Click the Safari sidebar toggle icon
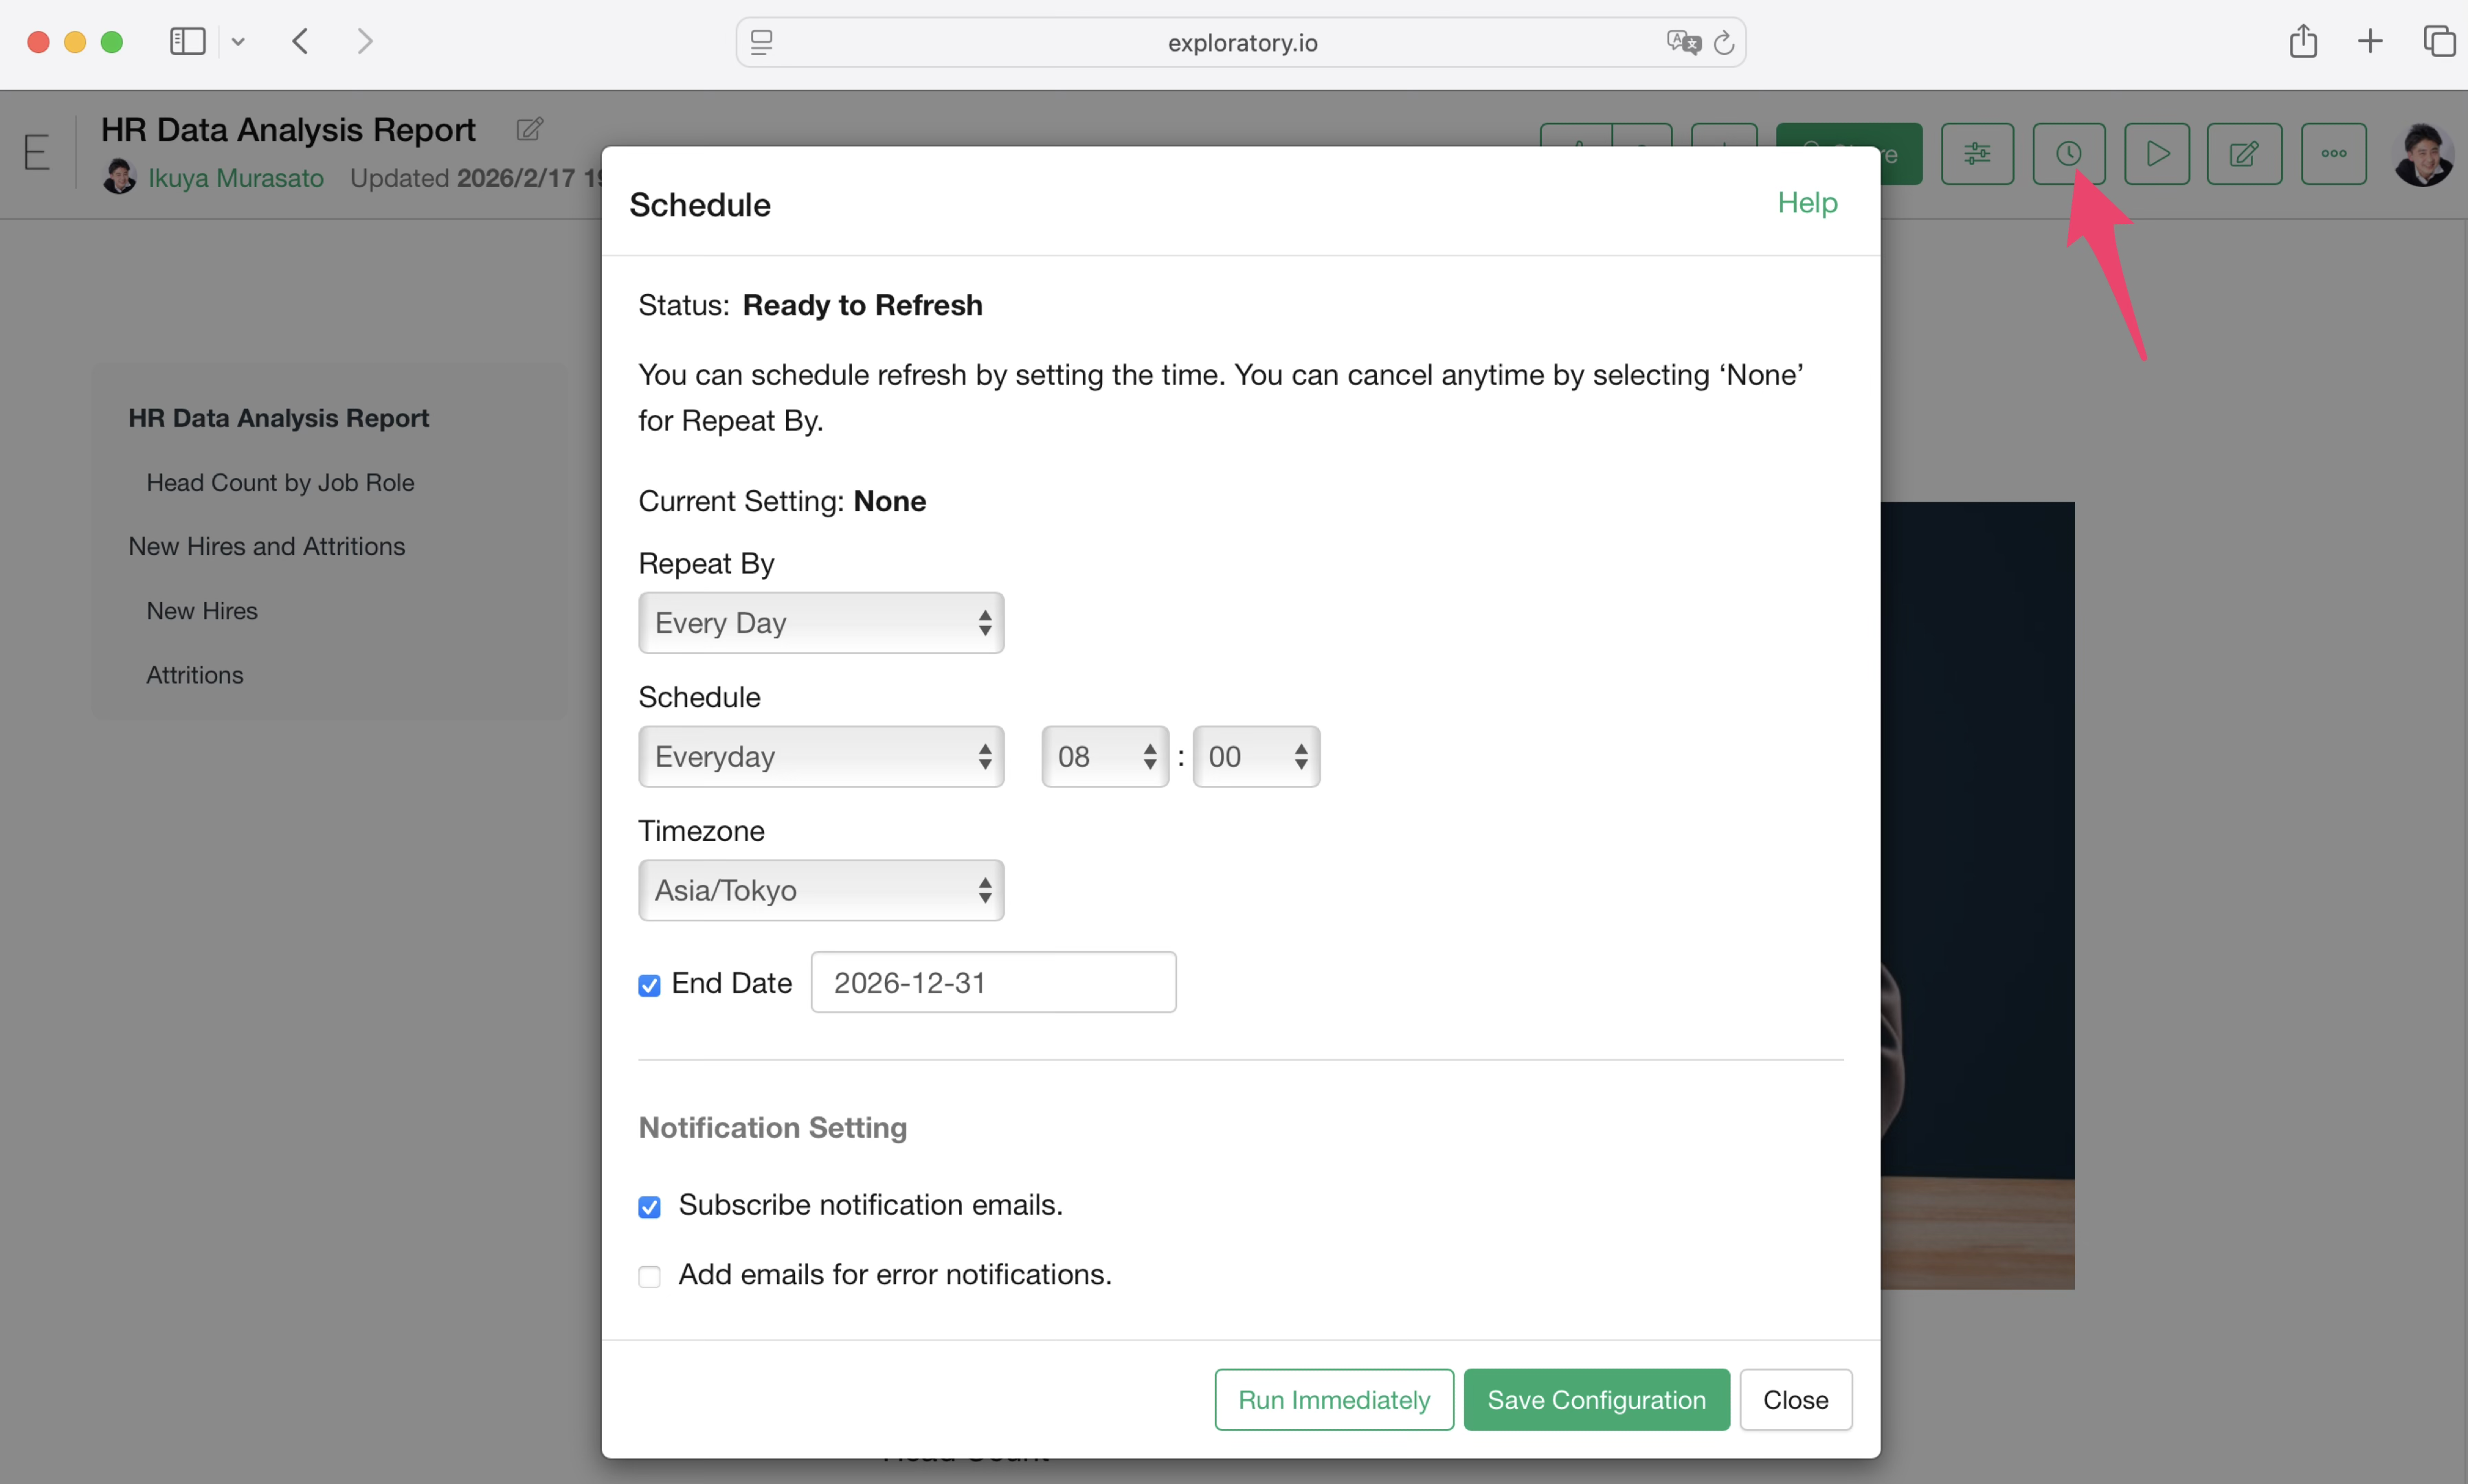2468x1484 pixels. point(187,42)
